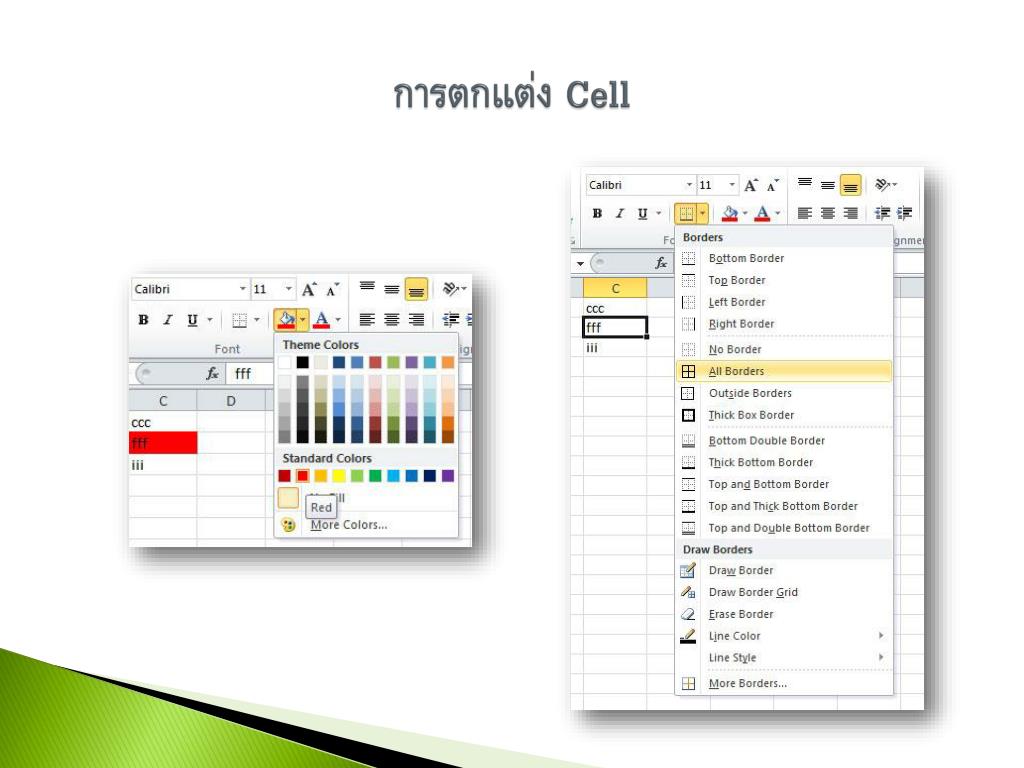This screenshot has height=768, width=1024.
Task: Click formula bar containing fff, left screenshot
Action: (251, 373)
